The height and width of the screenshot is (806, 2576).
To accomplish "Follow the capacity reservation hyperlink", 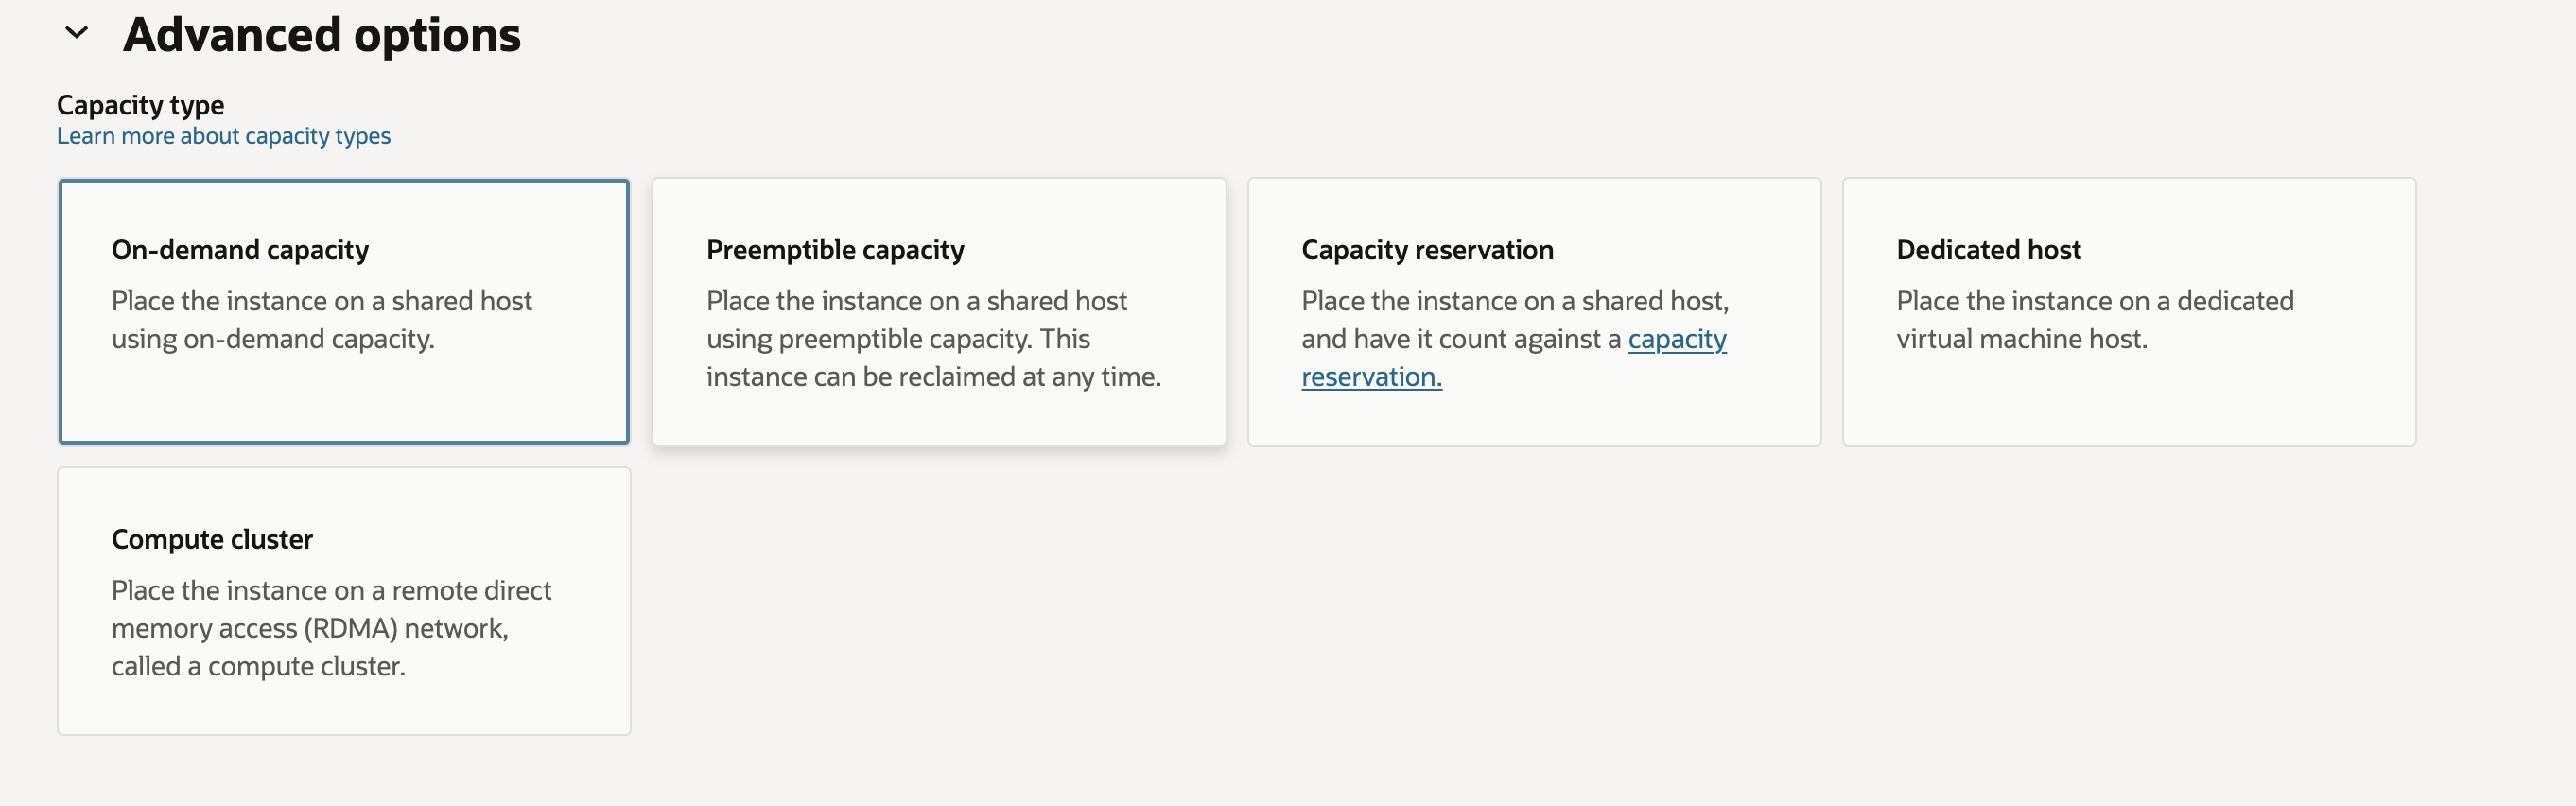I will point(1514,358).
